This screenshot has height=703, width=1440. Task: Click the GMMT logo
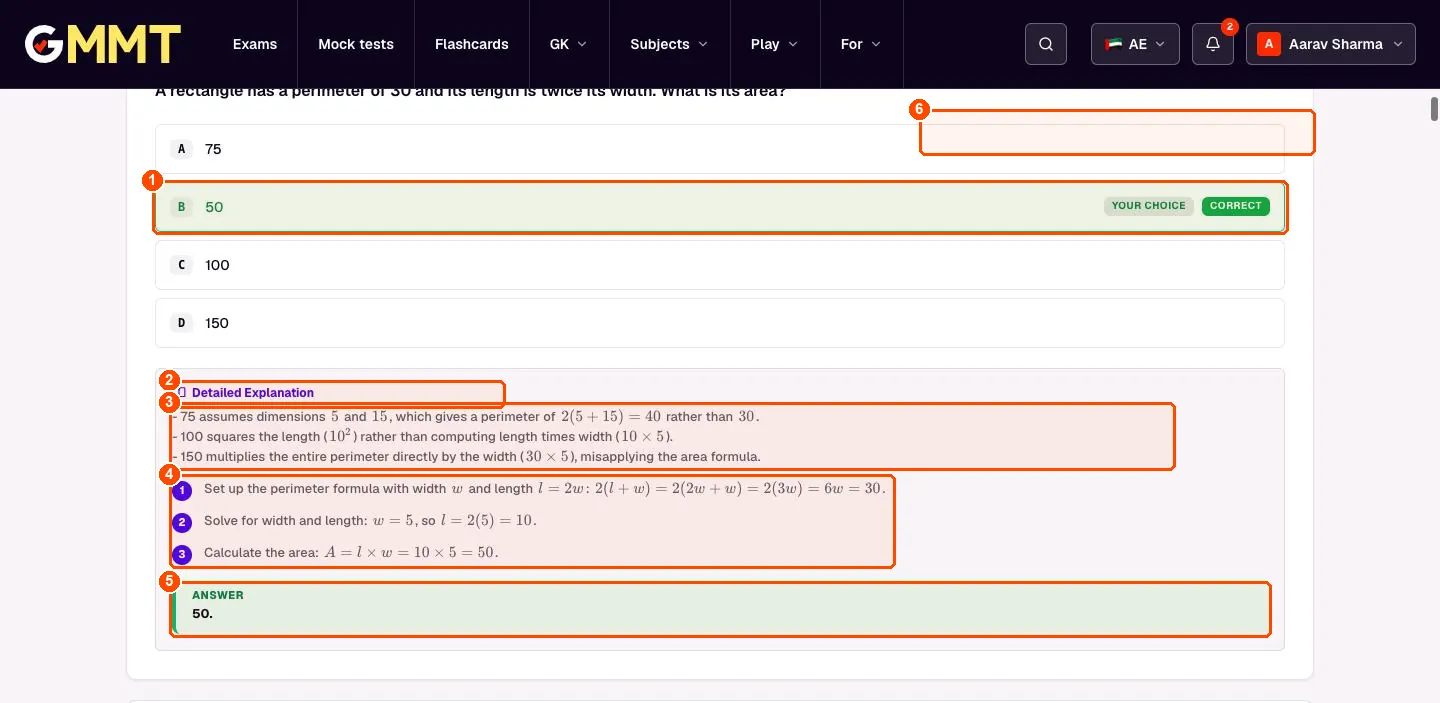tap(102, 44)
